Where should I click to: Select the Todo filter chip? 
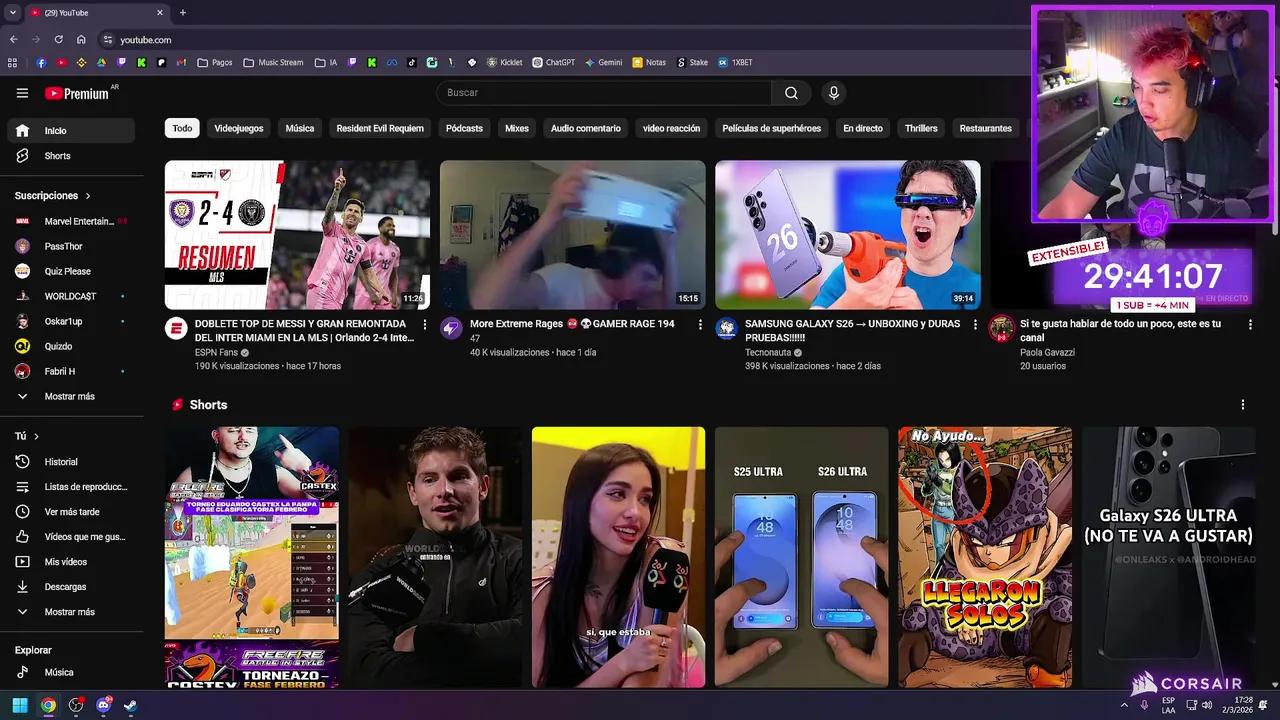coord(182,128)
